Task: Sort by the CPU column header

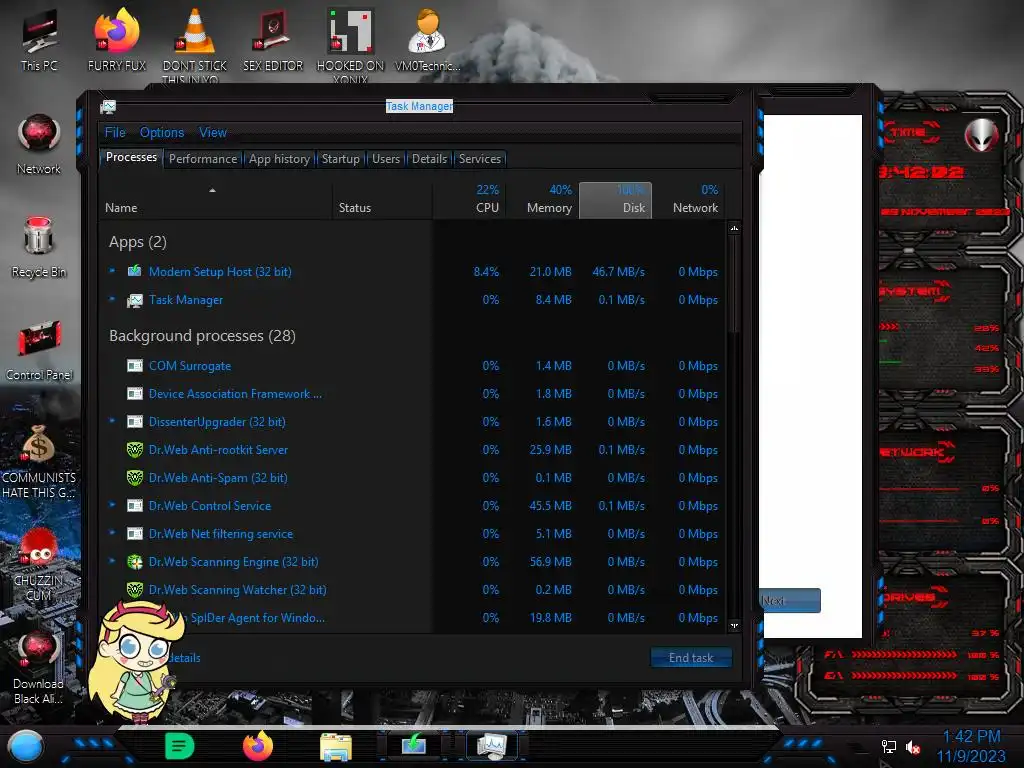Action: tap(470, 199)
